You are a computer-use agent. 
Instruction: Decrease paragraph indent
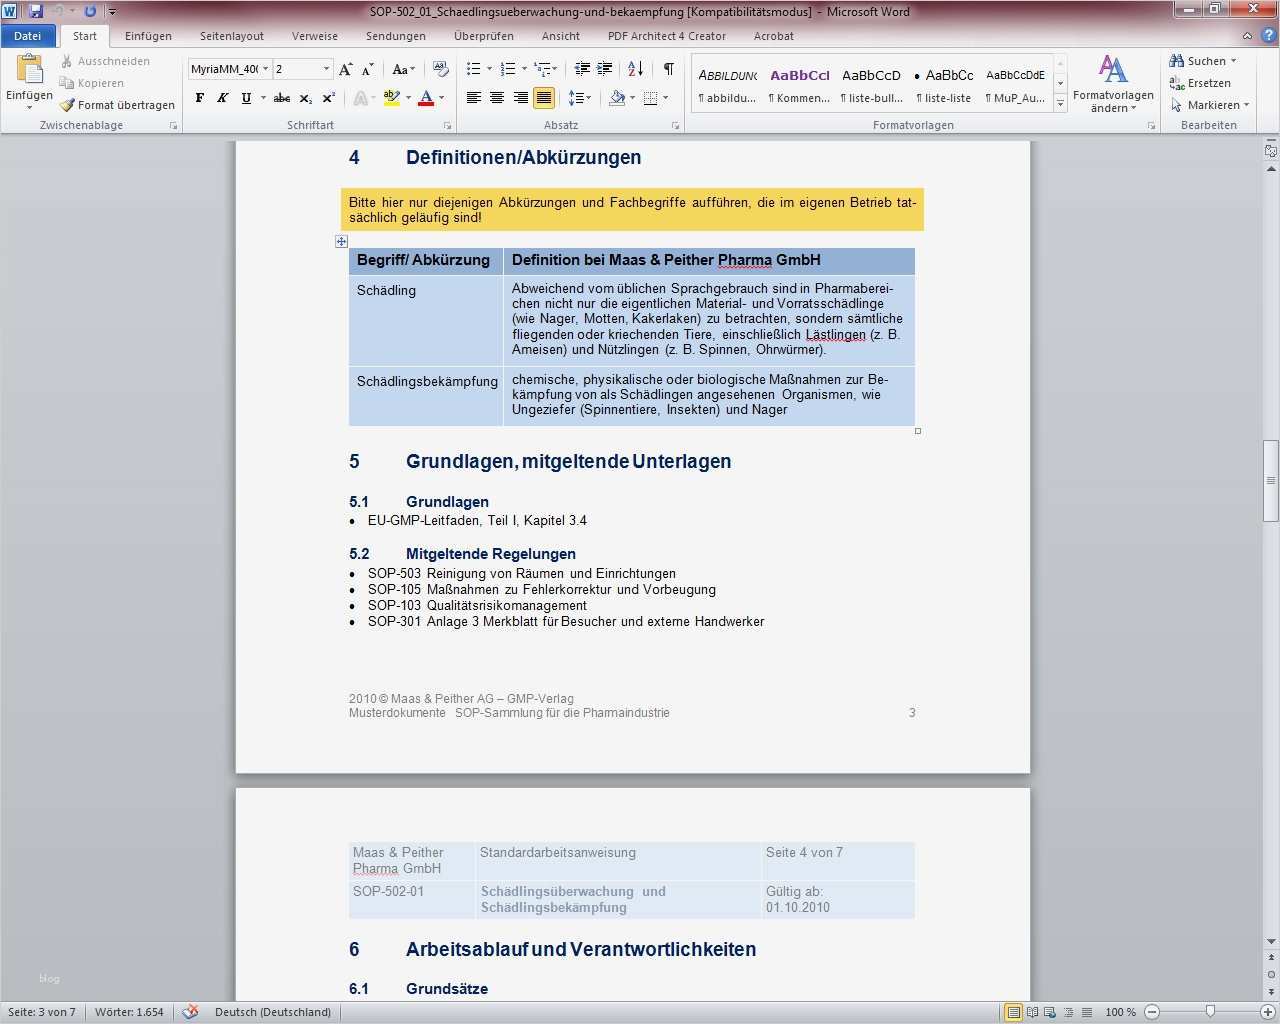(x=582, y=69)
